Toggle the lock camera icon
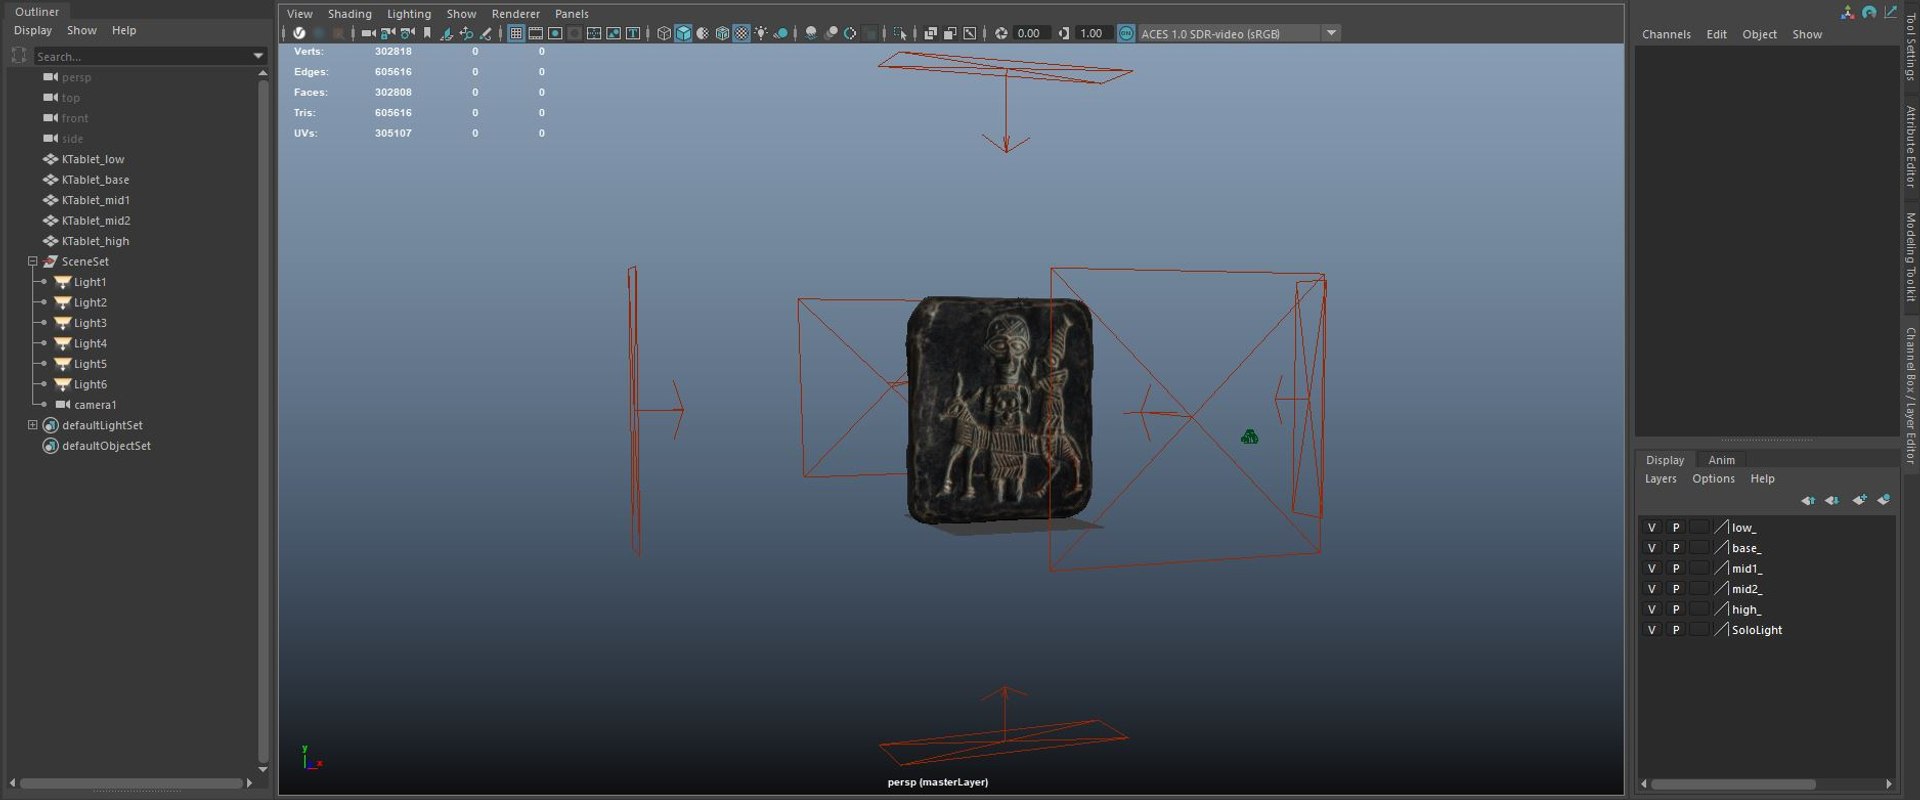The image size is (1920, 800). (x=388, y=33)
